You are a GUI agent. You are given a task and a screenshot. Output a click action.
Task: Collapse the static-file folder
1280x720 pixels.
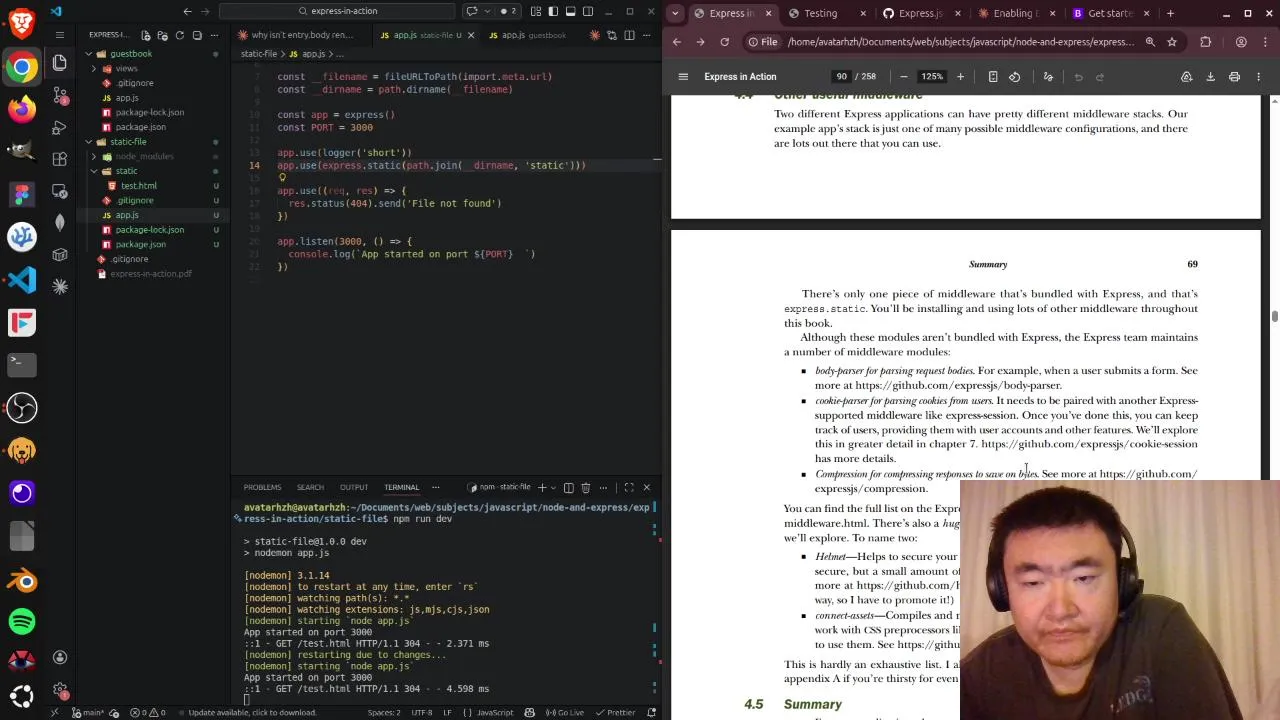click(127, 142)
